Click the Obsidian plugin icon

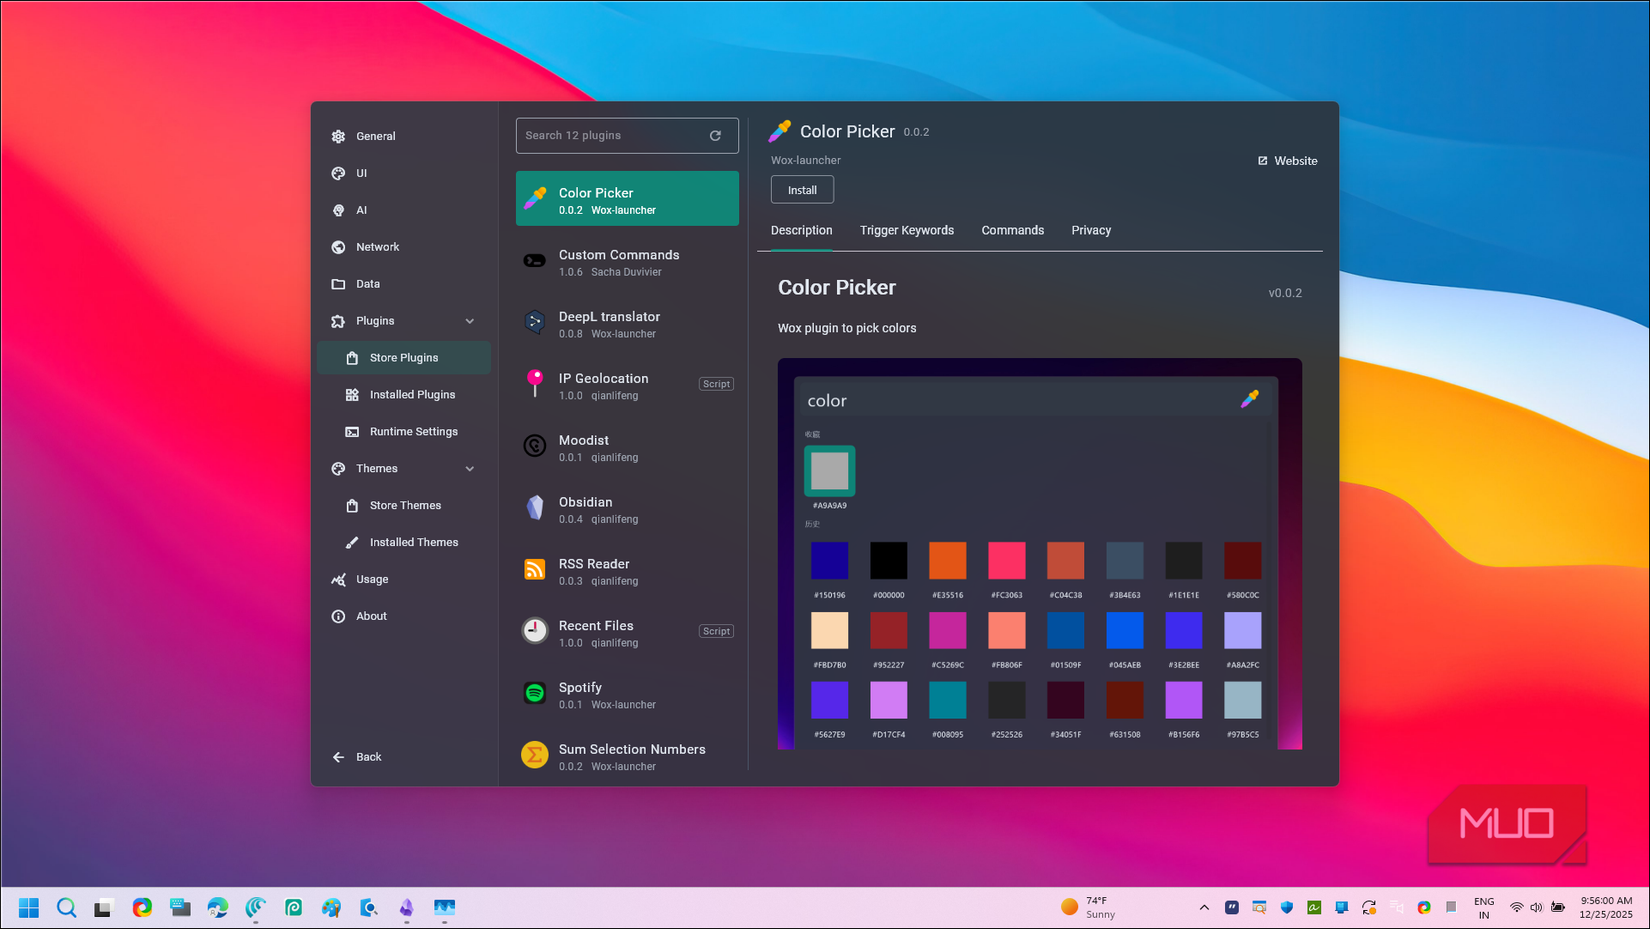(x=534, y=508)
